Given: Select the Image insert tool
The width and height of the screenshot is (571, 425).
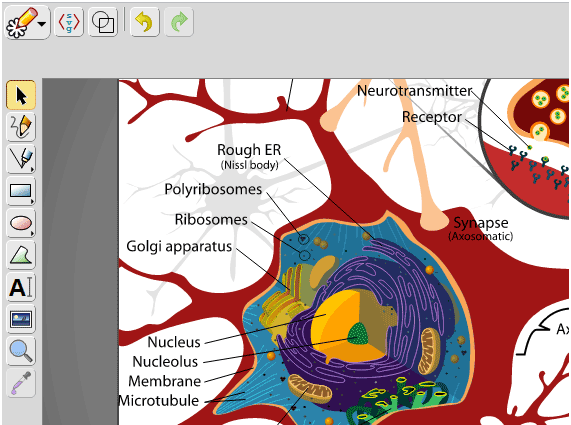Looking at the screenshot, I should tap(21, 319).
